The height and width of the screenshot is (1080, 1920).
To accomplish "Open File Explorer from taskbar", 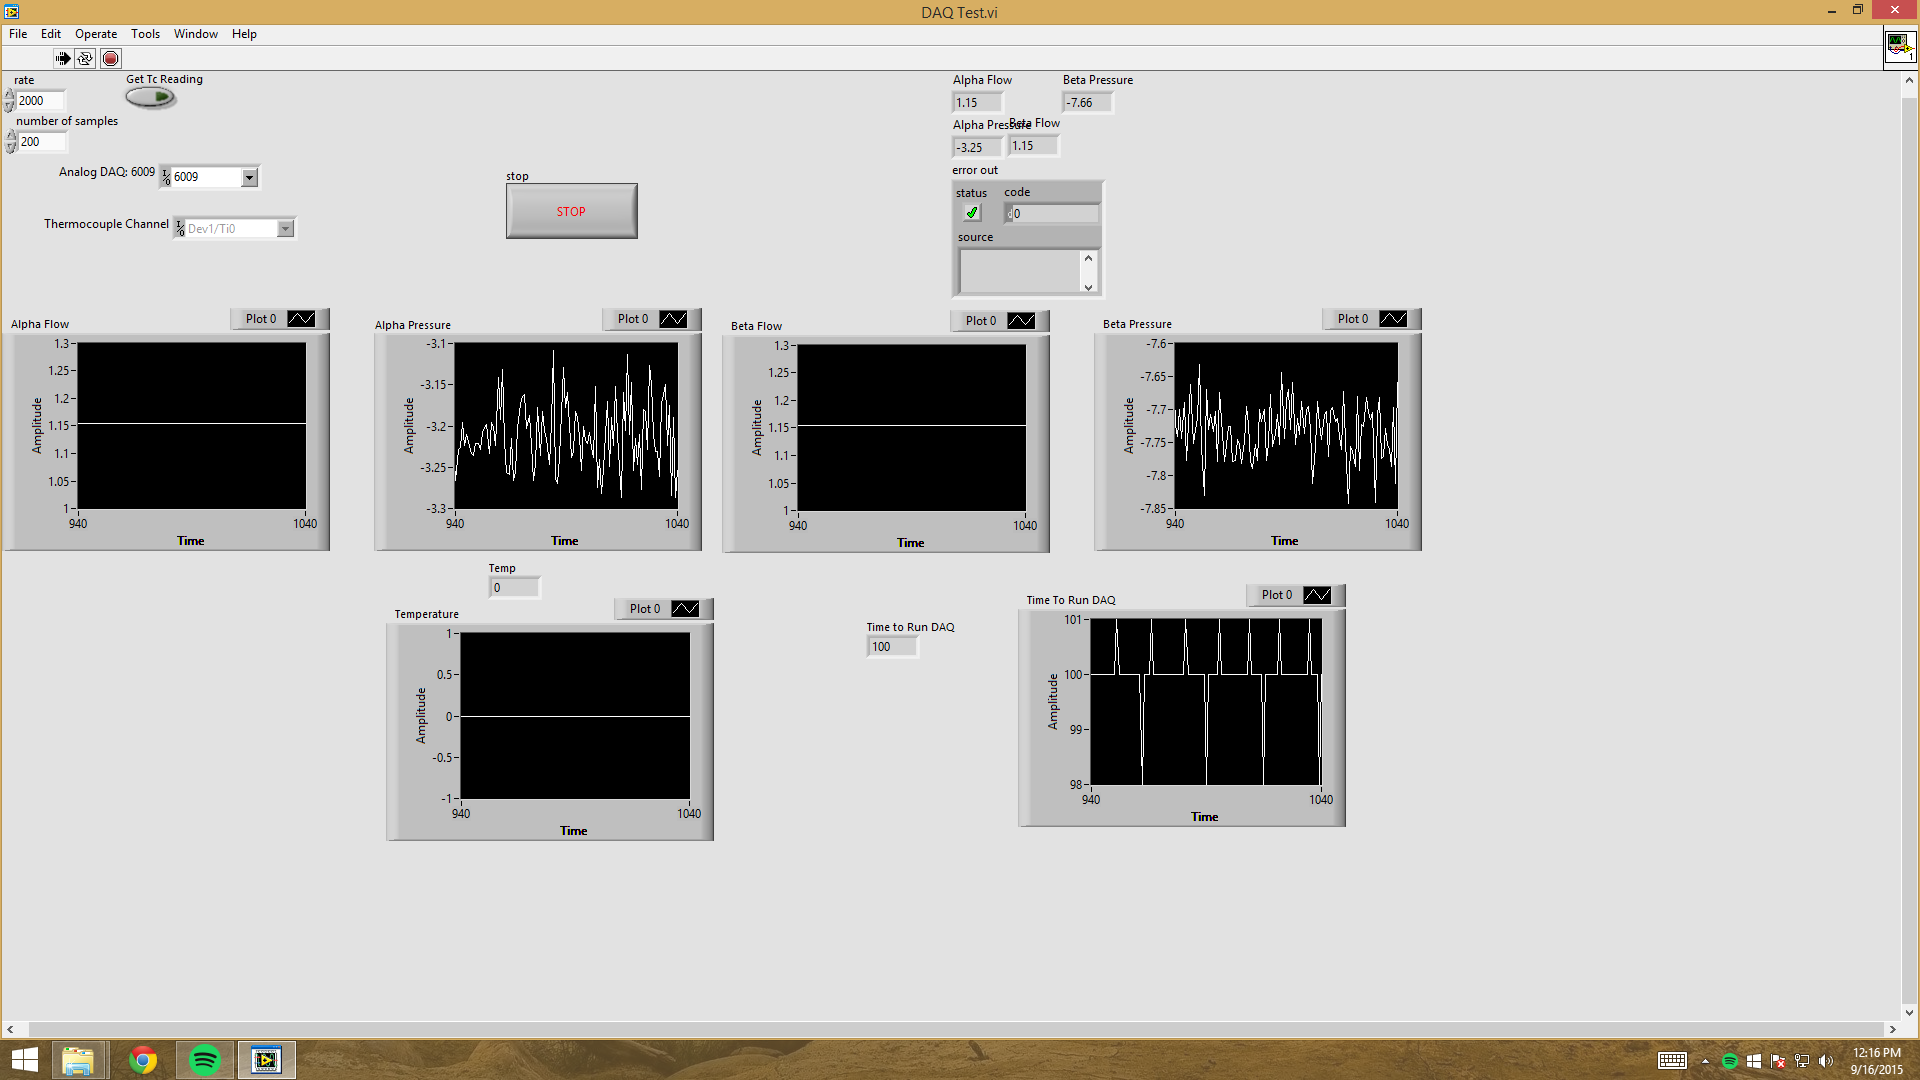I will pyautogui.click(x=78, y=1060).
